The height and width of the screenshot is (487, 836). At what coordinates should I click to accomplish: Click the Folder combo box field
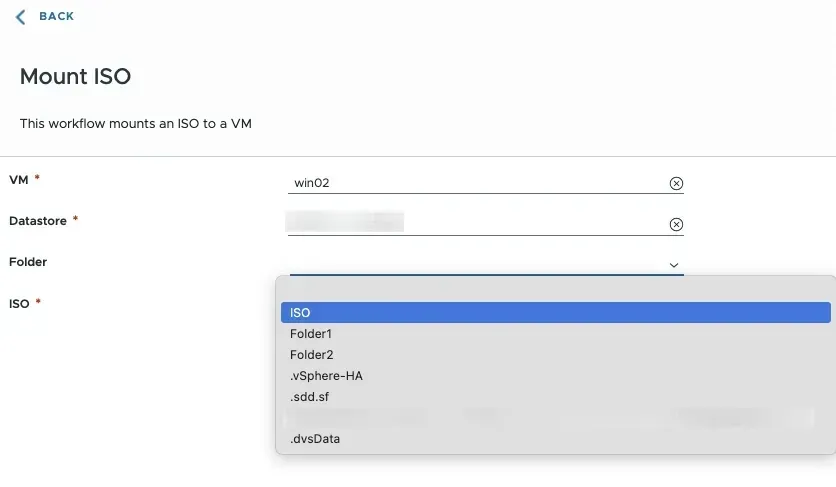(476, 264)
